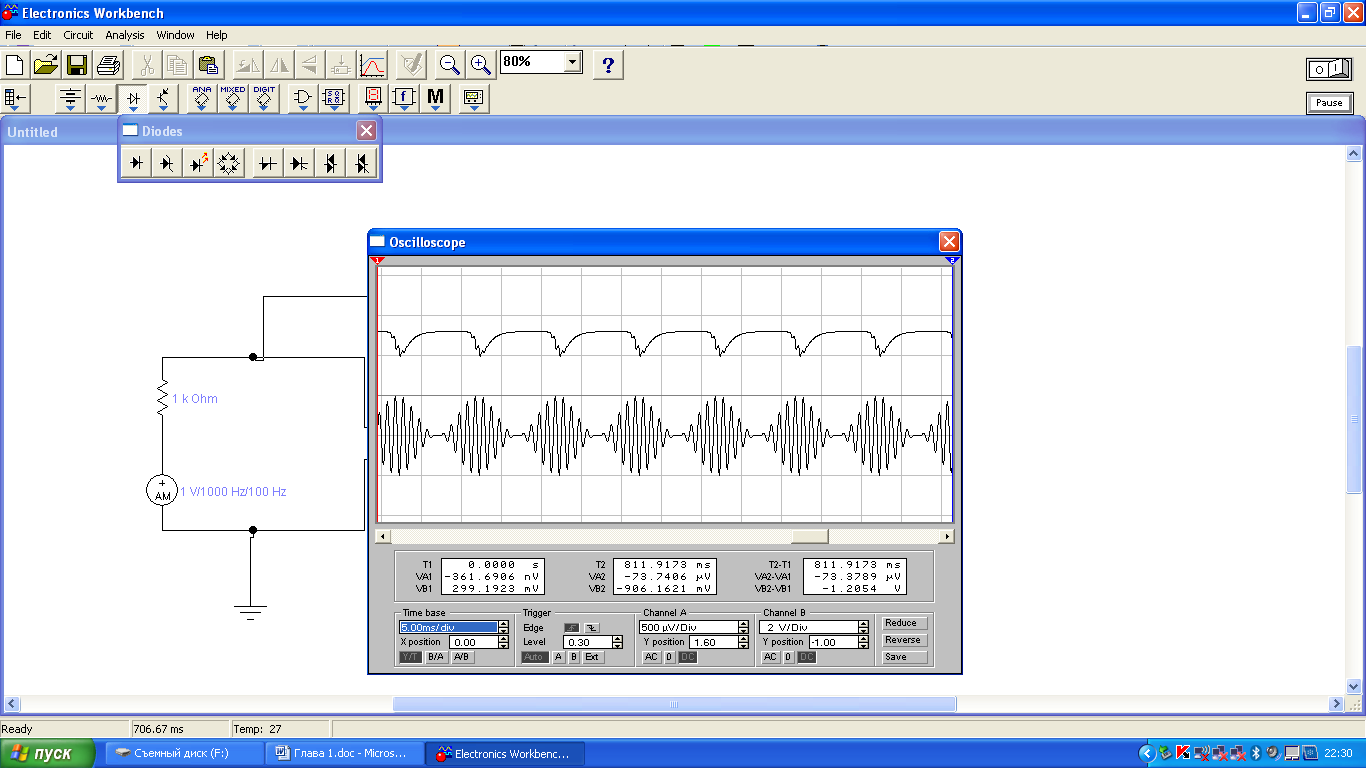Open the Circuit menu
Screen dimensions: 1366x768
(x=78, y=35)
